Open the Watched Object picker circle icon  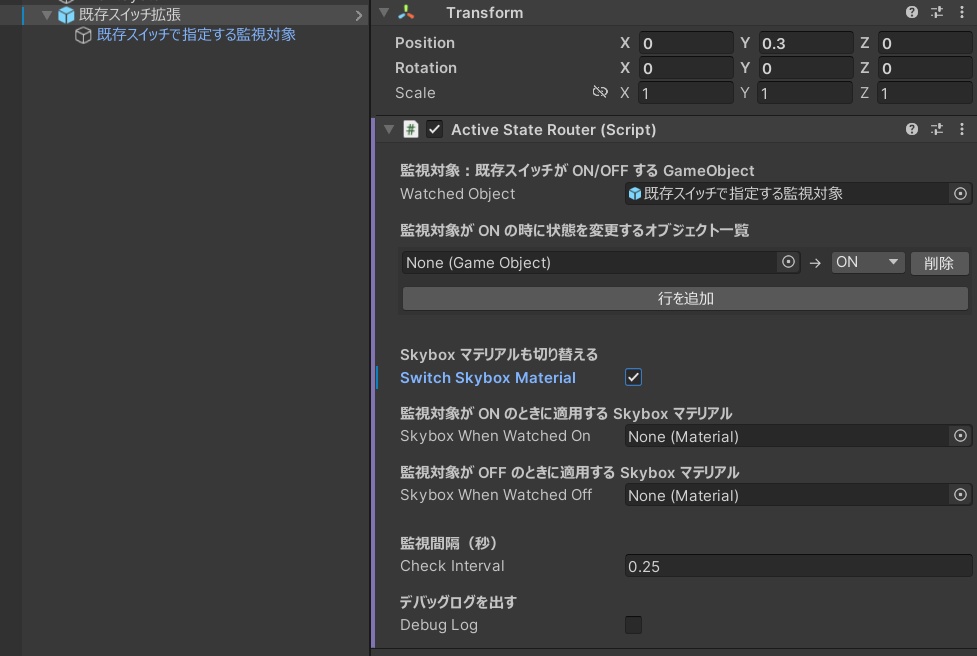tap(960, 193)
